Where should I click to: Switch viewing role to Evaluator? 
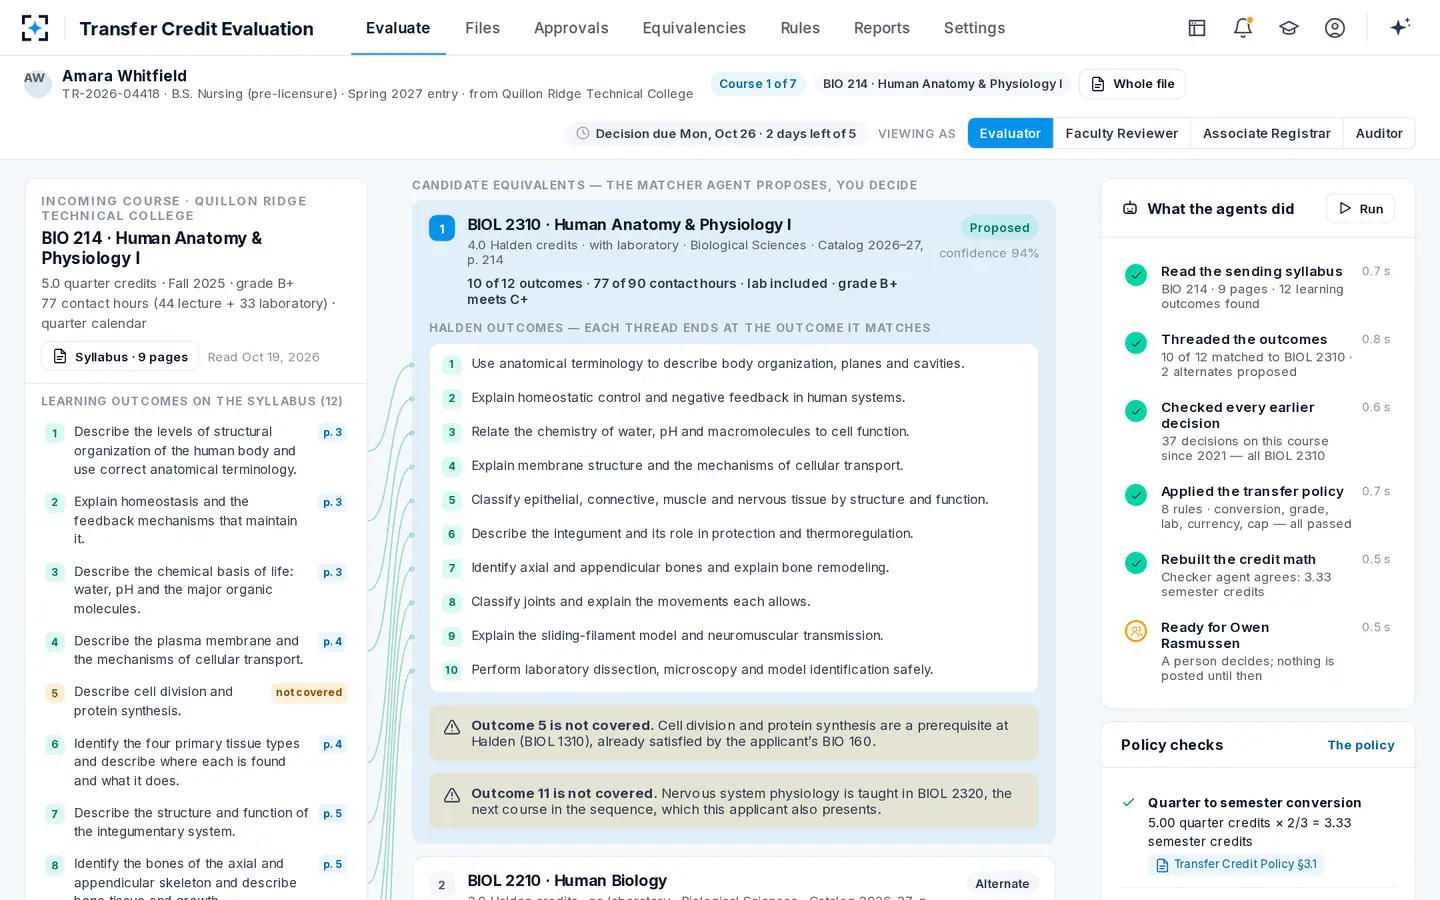(x=1010, y=133)
